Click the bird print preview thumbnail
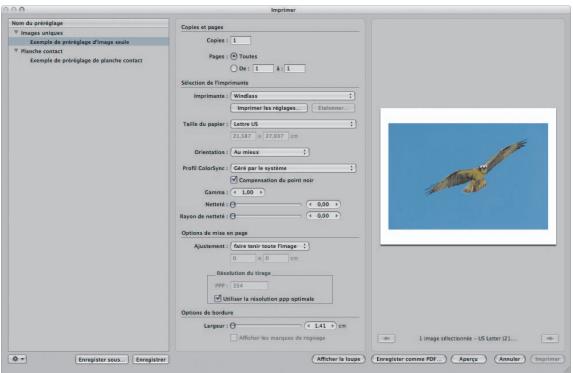Image resolution: width=573 pixels, height=373 pixels. [x=468, y=176]
